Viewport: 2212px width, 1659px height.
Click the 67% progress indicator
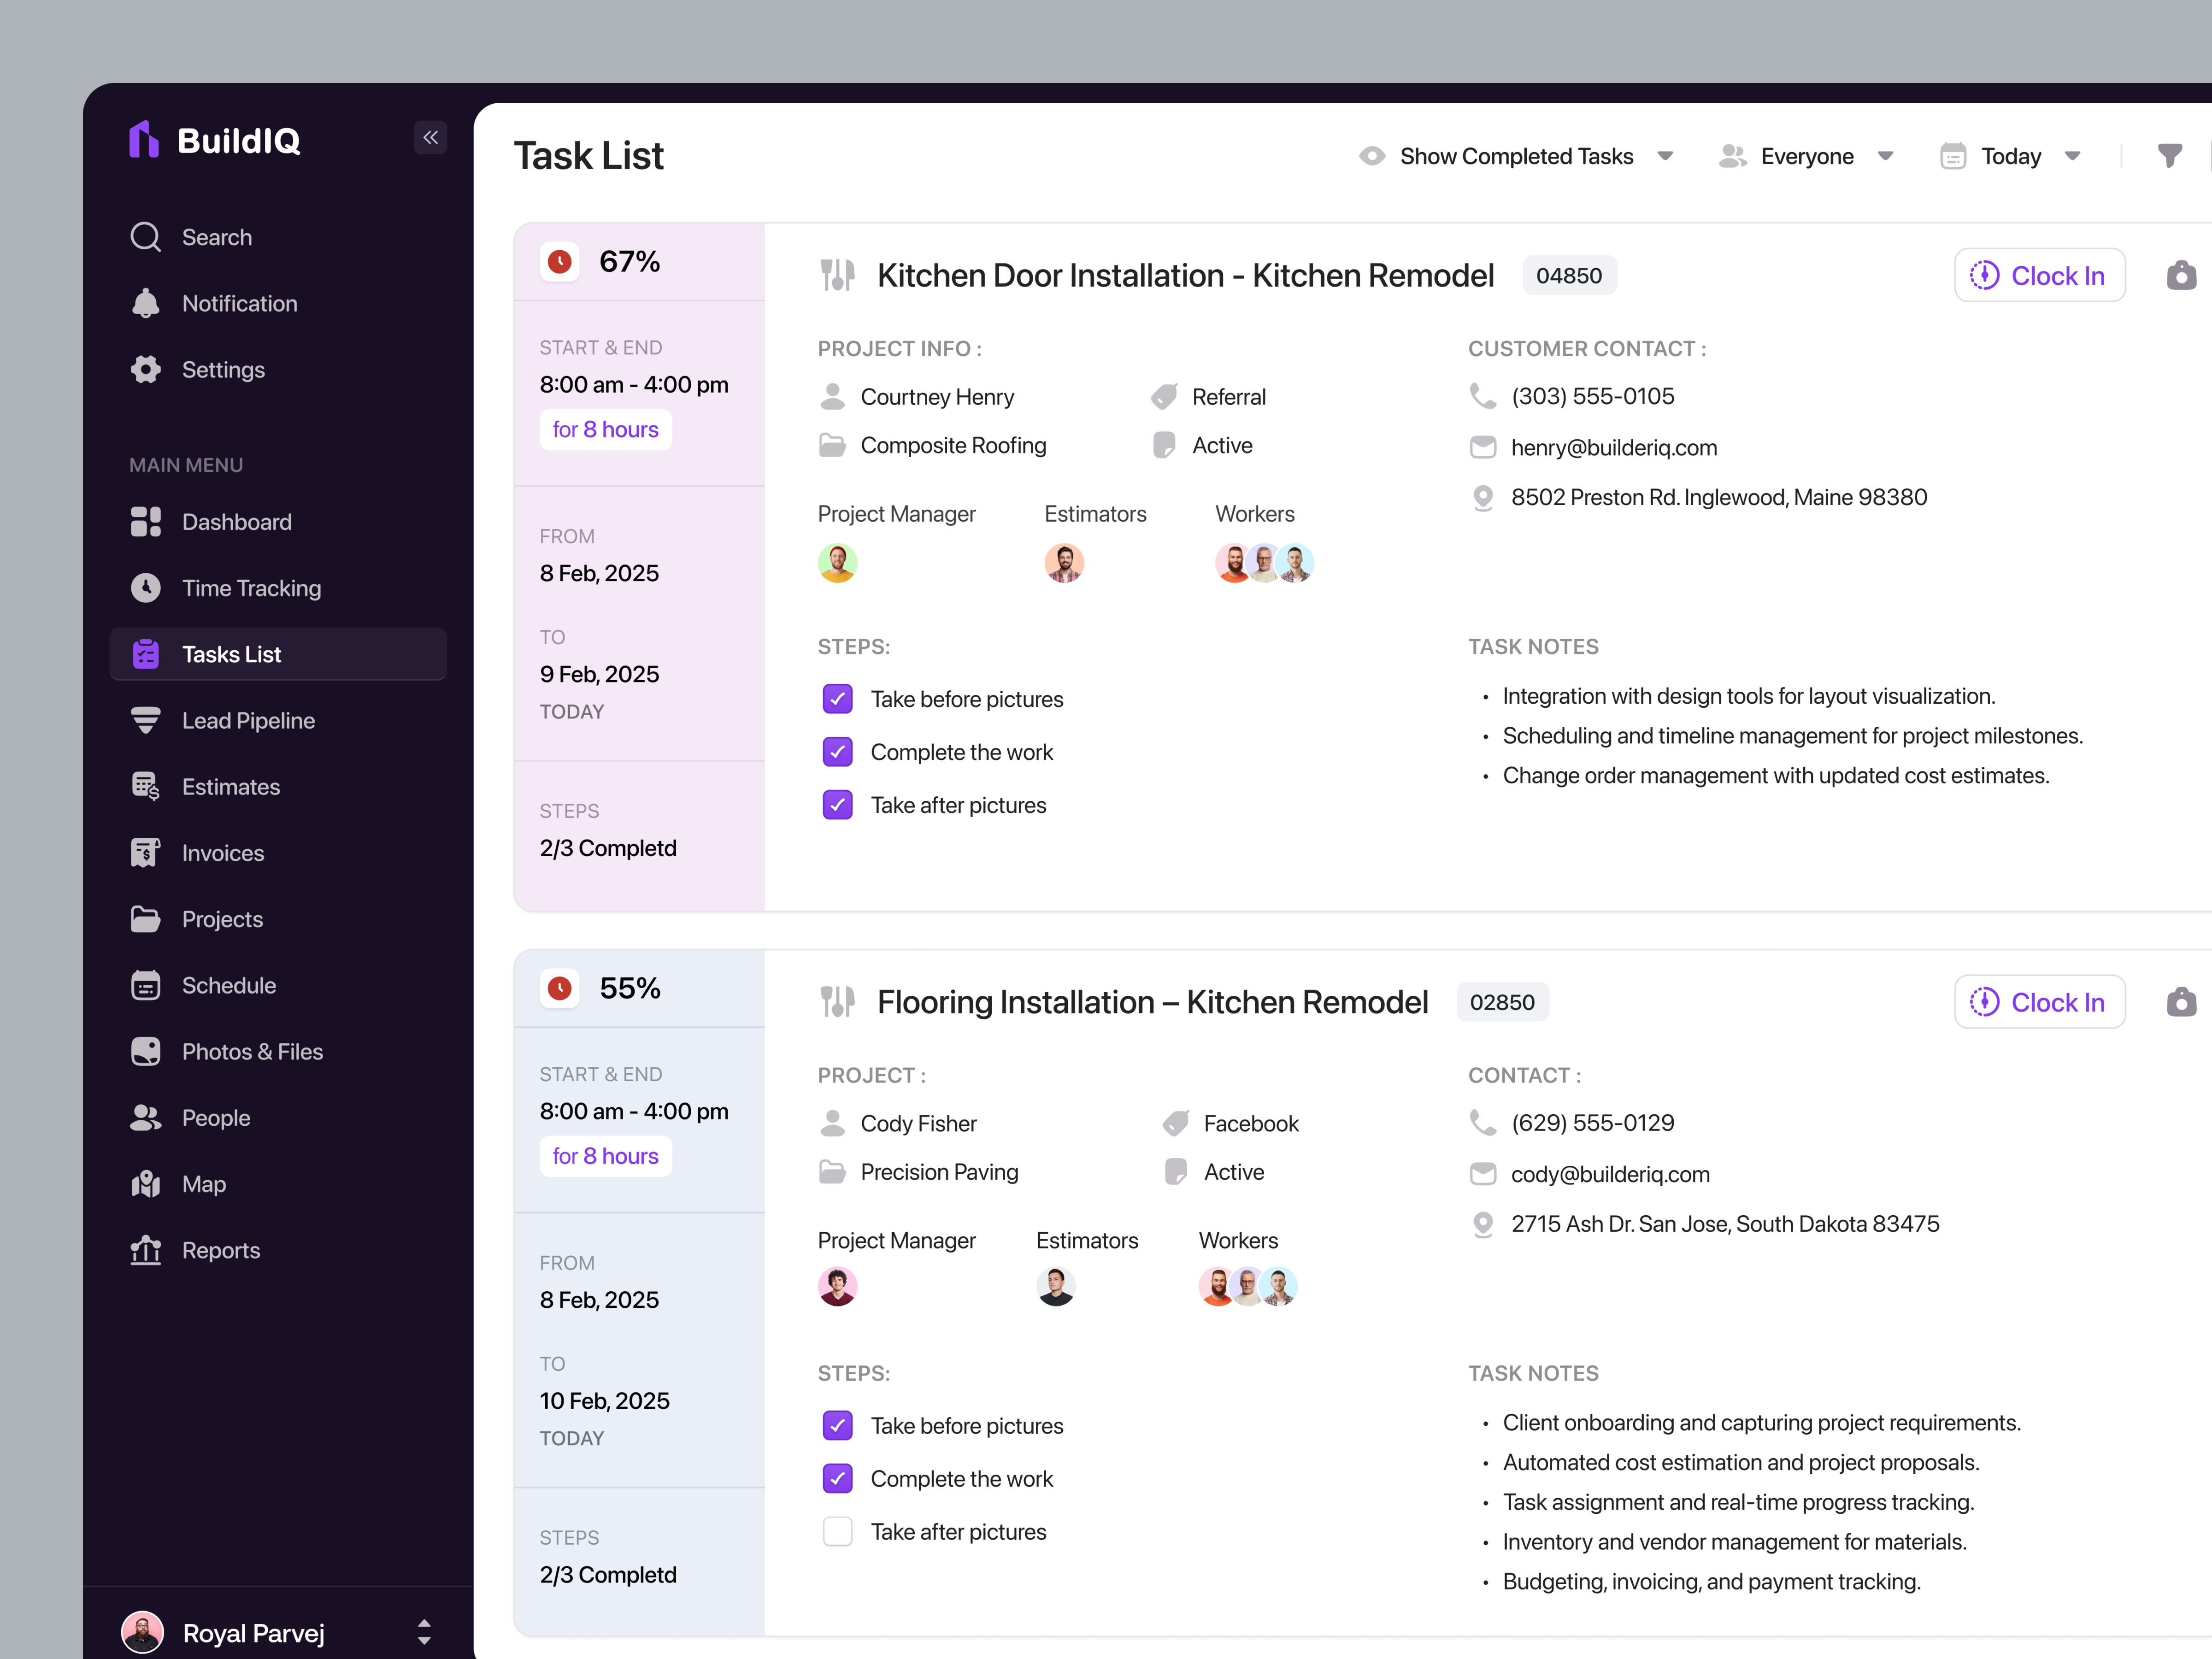(x=629, y=261)
